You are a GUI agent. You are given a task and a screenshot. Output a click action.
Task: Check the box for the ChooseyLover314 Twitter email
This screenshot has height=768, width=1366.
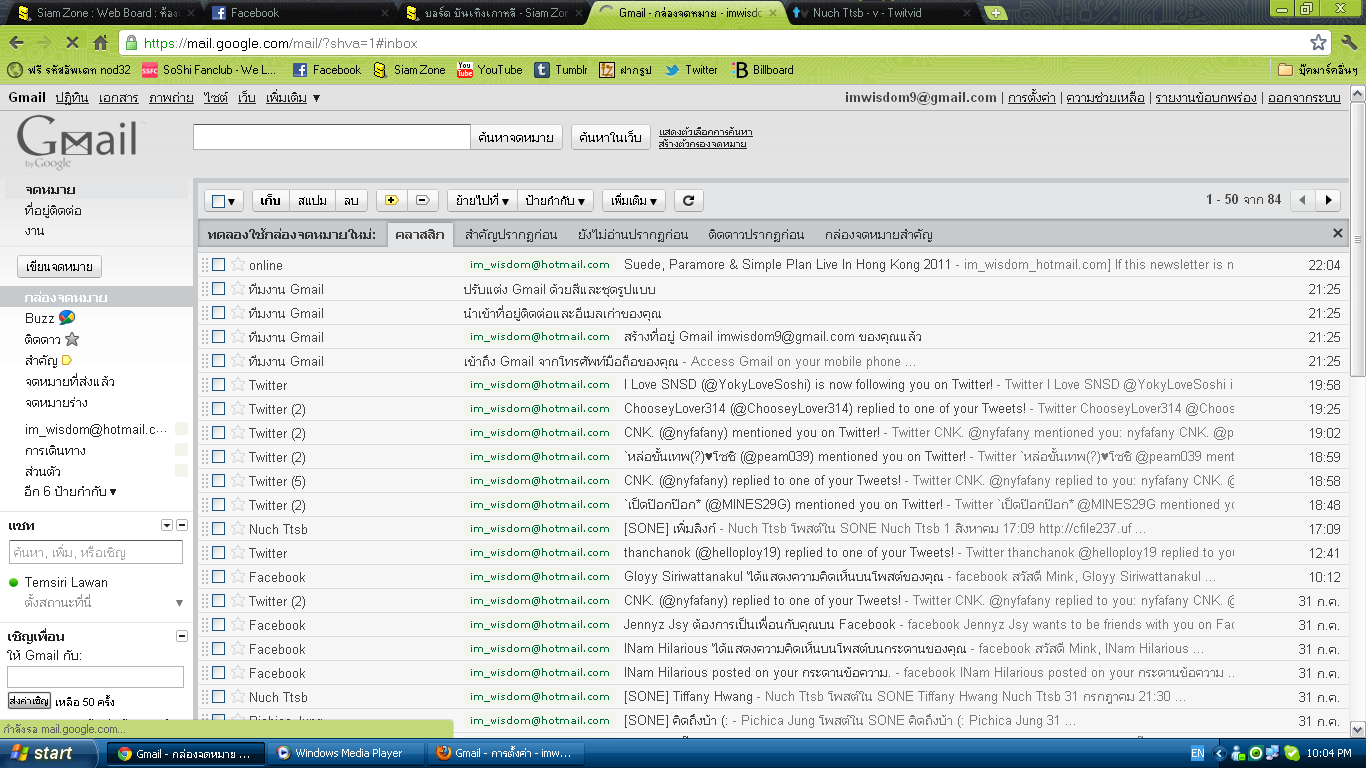pos(218,409)
